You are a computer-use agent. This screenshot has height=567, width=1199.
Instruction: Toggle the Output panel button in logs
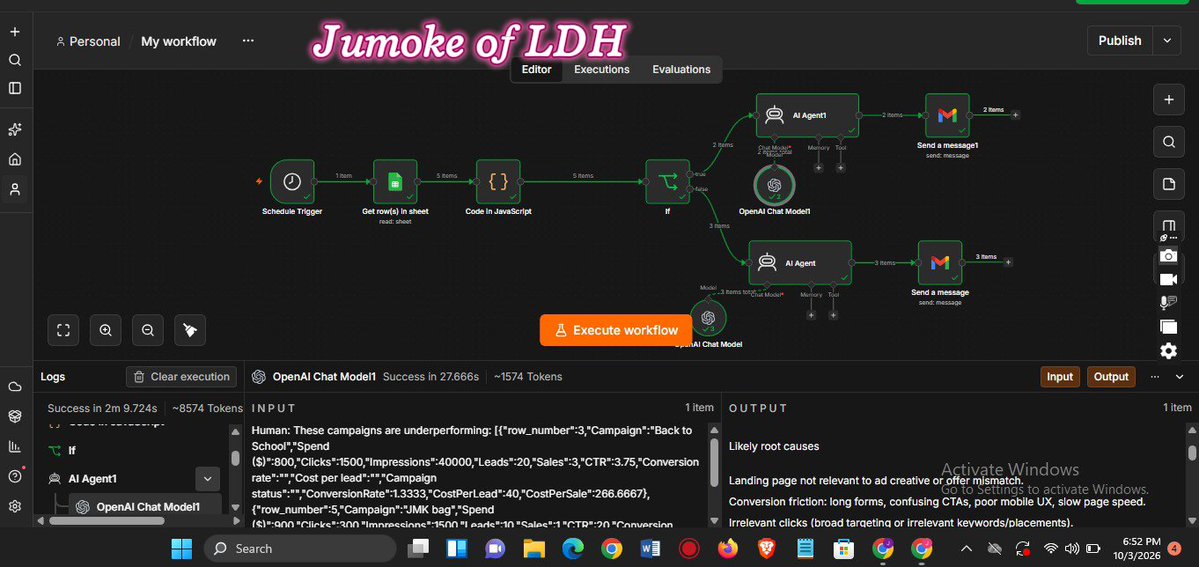click(x=1111, y=376)
